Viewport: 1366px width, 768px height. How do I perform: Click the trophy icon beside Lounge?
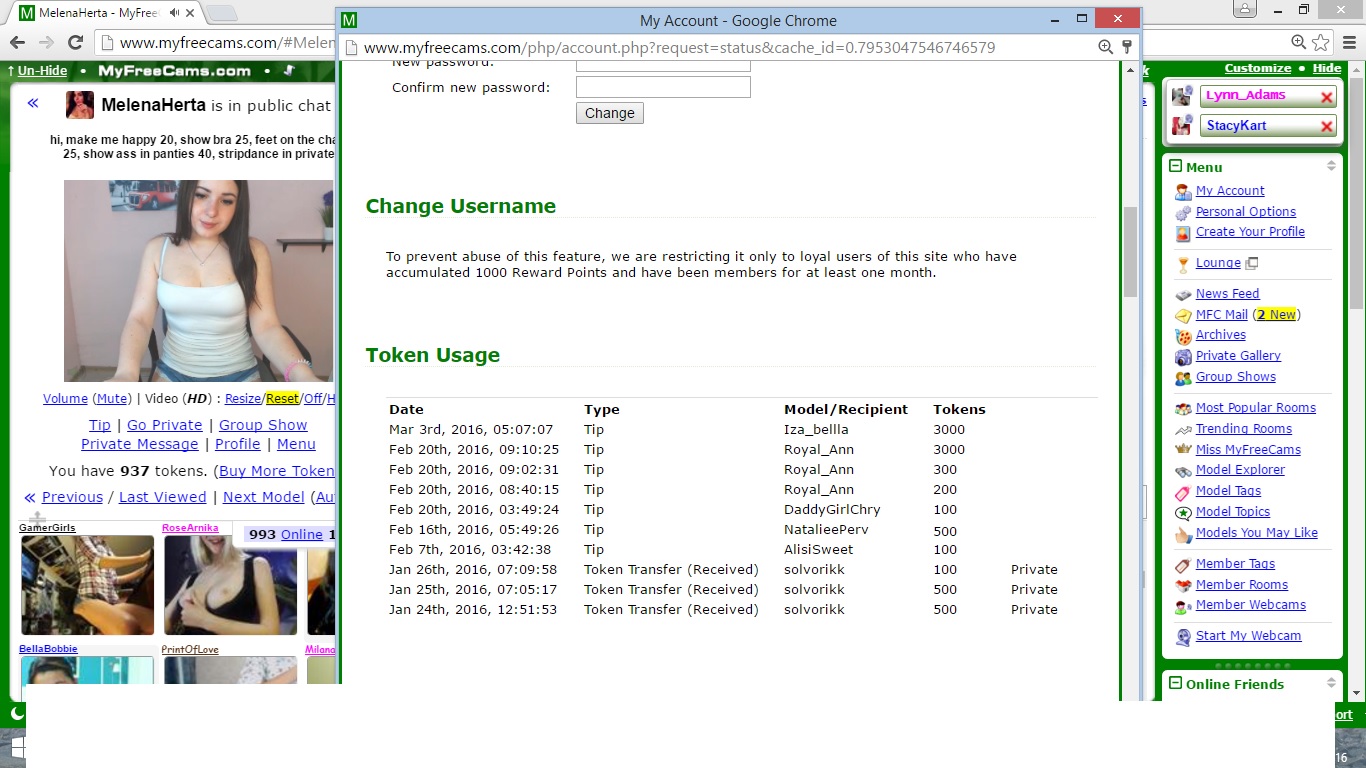(1183, 264)
